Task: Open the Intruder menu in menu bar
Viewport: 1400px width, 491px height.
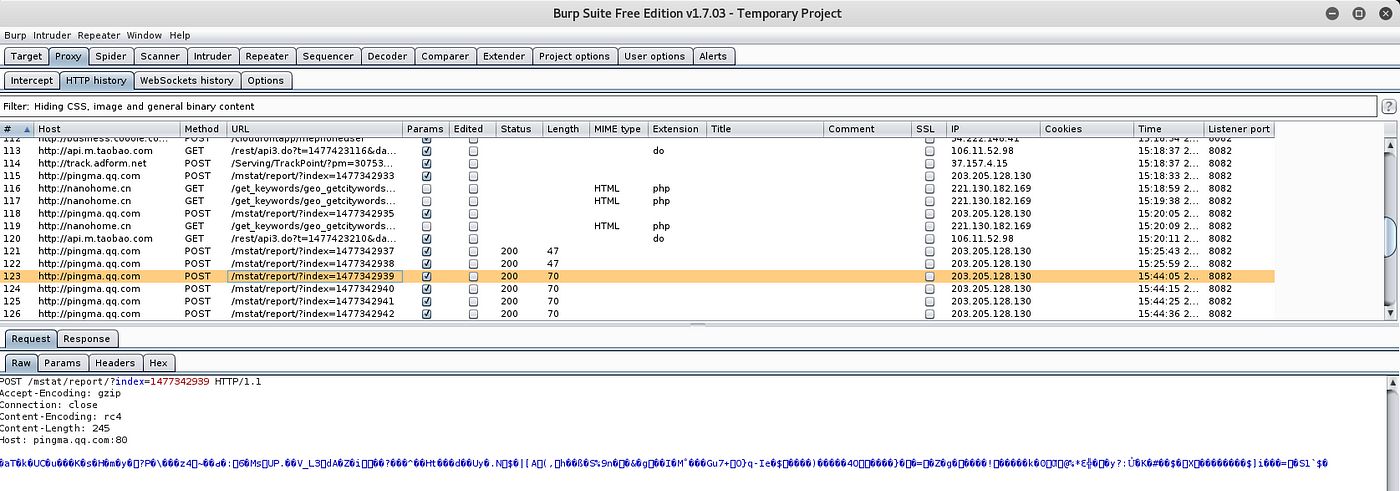Action: pos(52,35)
